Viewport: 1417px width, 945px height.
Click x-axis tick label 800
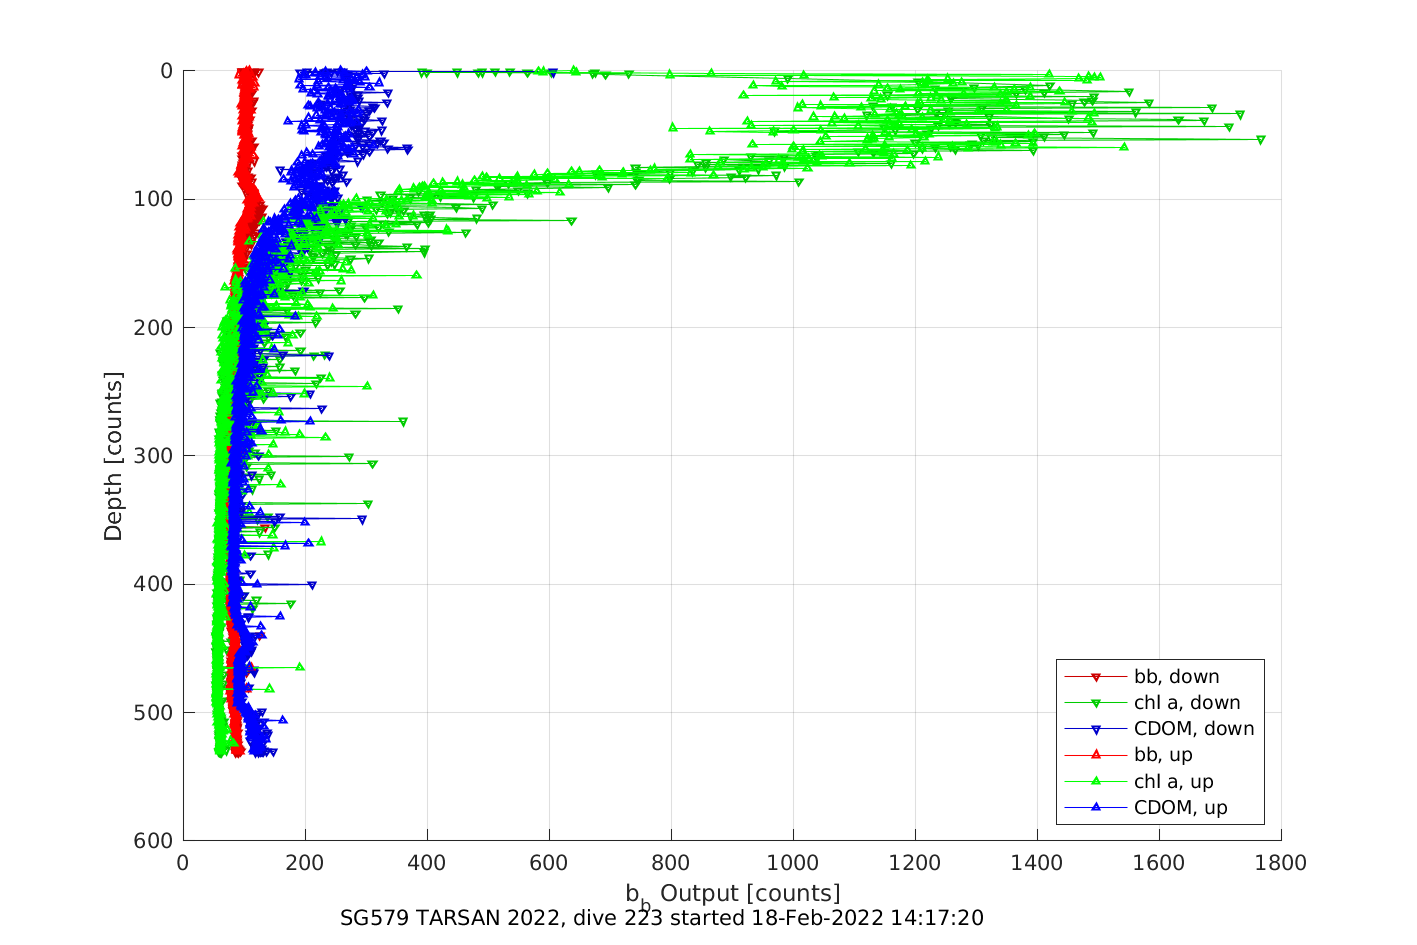671,863
